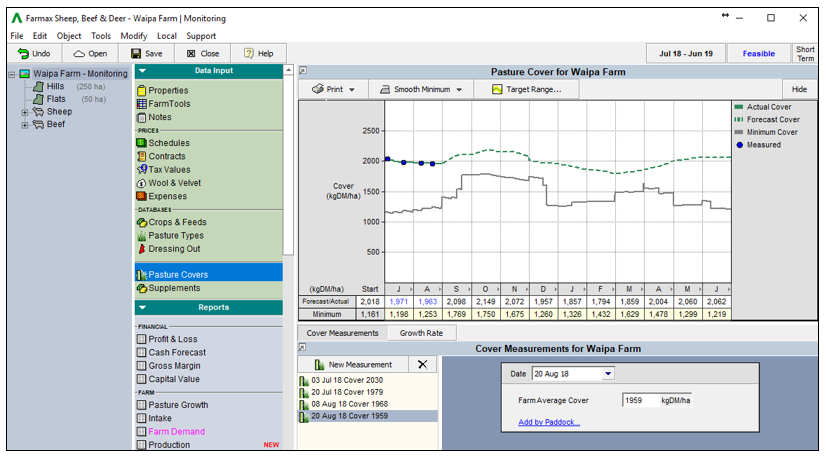Collapse the Waipa Farm - Monitoring root node
Viewport: 826px width, 457px height.
pyautogui.click(x=12, y=74)
